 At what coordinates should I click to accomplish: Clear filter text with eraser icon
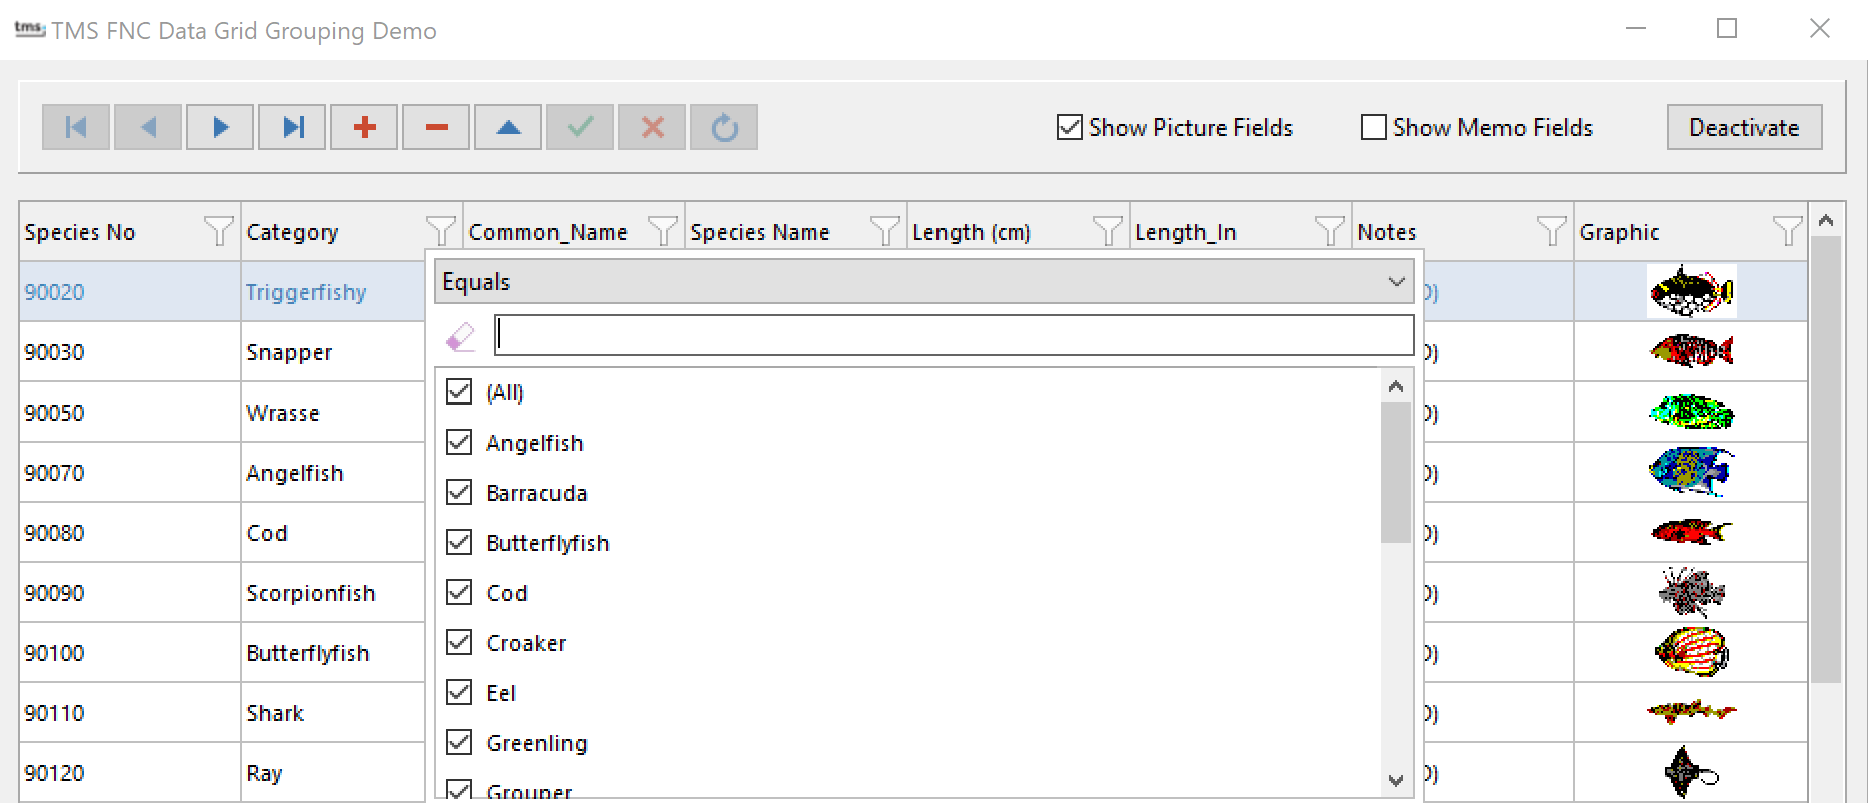(460, 336)
